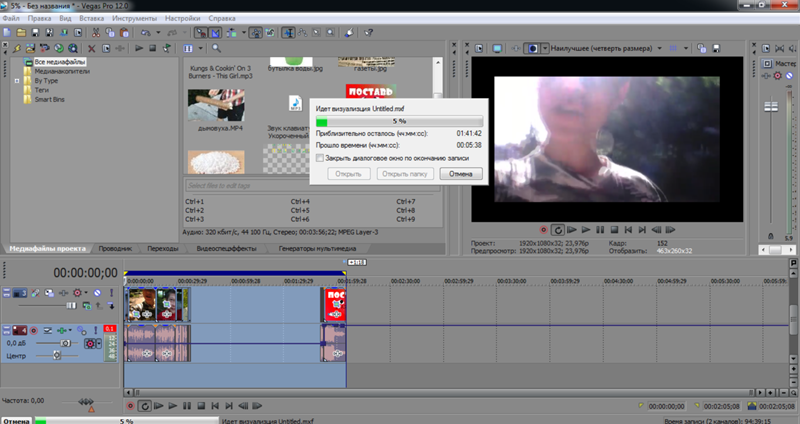Screen dimensions: 800x424
Task: Select the Zoom Edit magnifier tool
Action: coord(331,33)
